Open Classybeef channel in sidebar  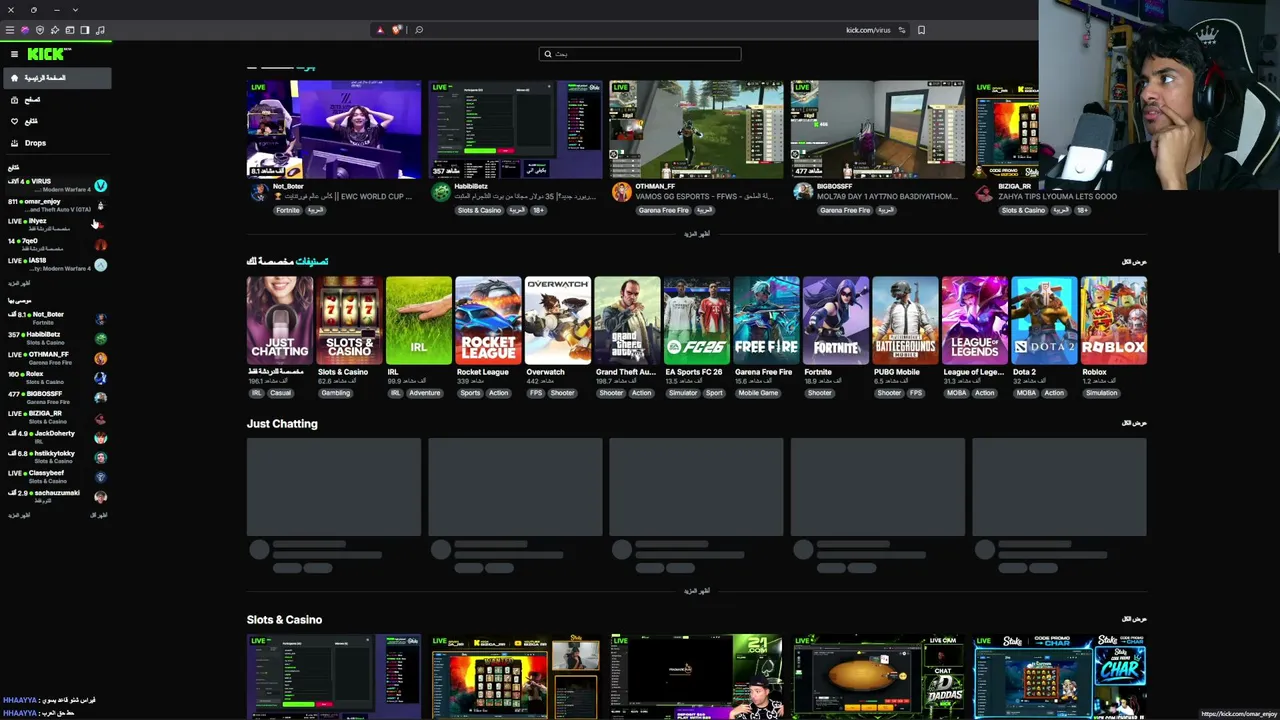click(x=56, y=477)
